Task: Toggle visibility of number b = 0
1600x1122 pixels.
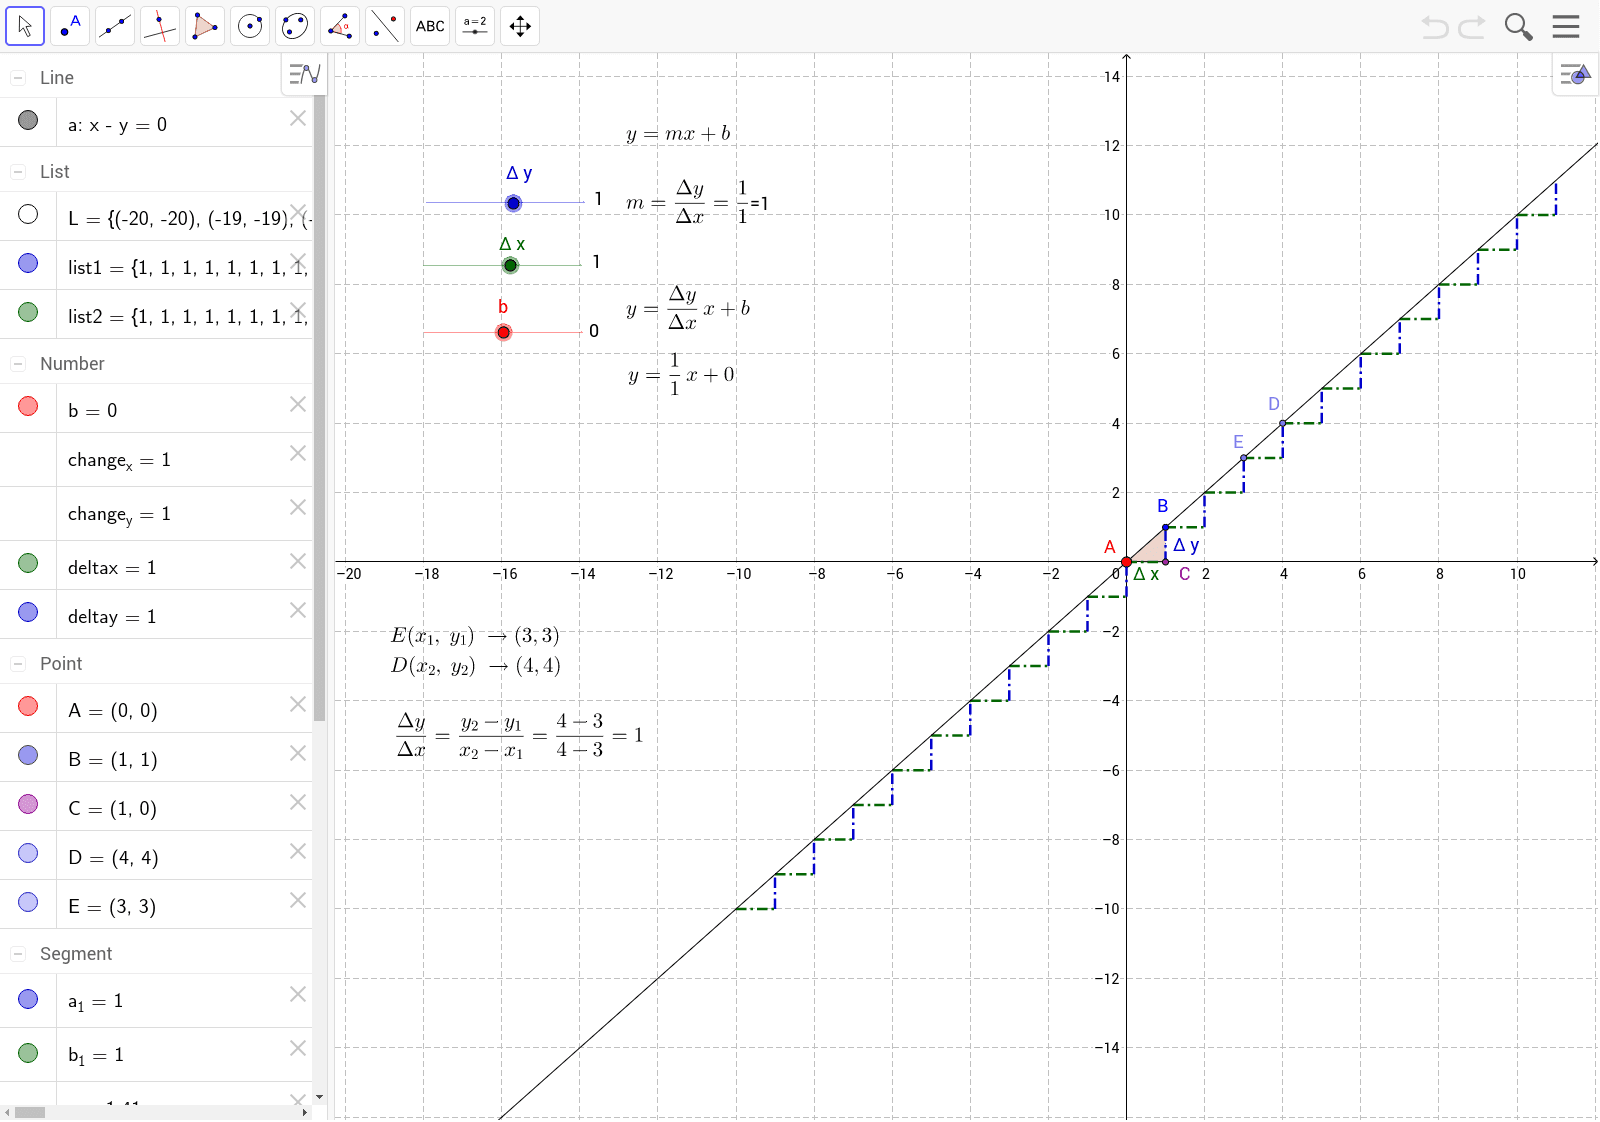Action: (28, 406)
